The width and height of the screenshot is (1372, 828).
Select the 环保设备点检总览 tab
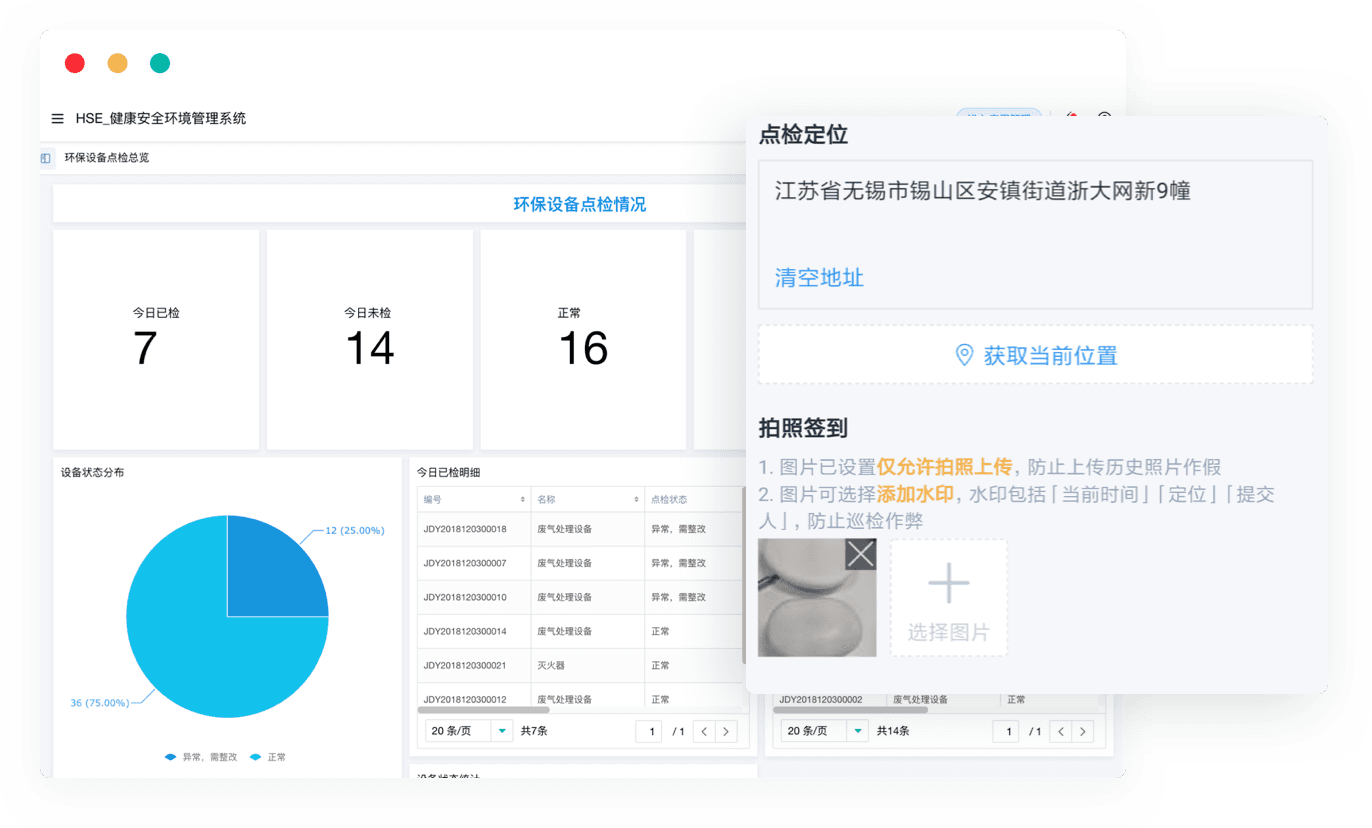(x=107, y=158)
